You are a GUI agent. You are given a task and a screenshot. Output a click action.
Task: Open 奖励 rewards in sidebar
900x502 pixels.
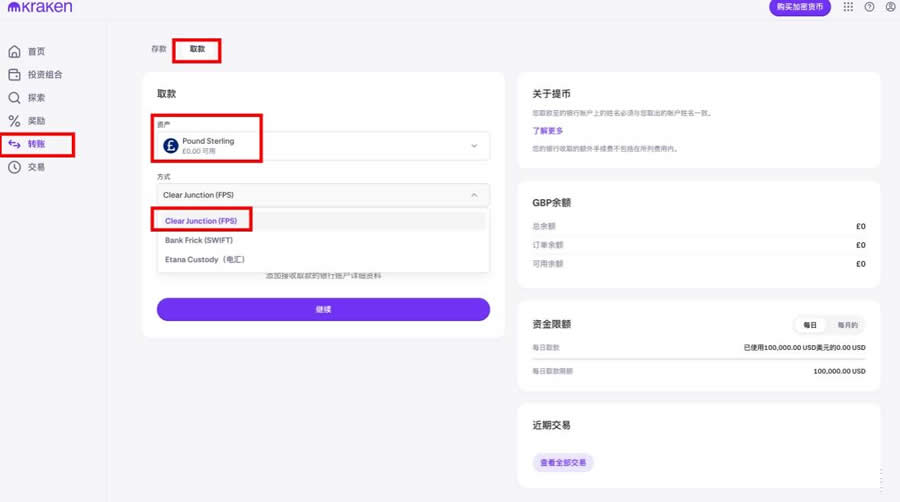[36, 121]
